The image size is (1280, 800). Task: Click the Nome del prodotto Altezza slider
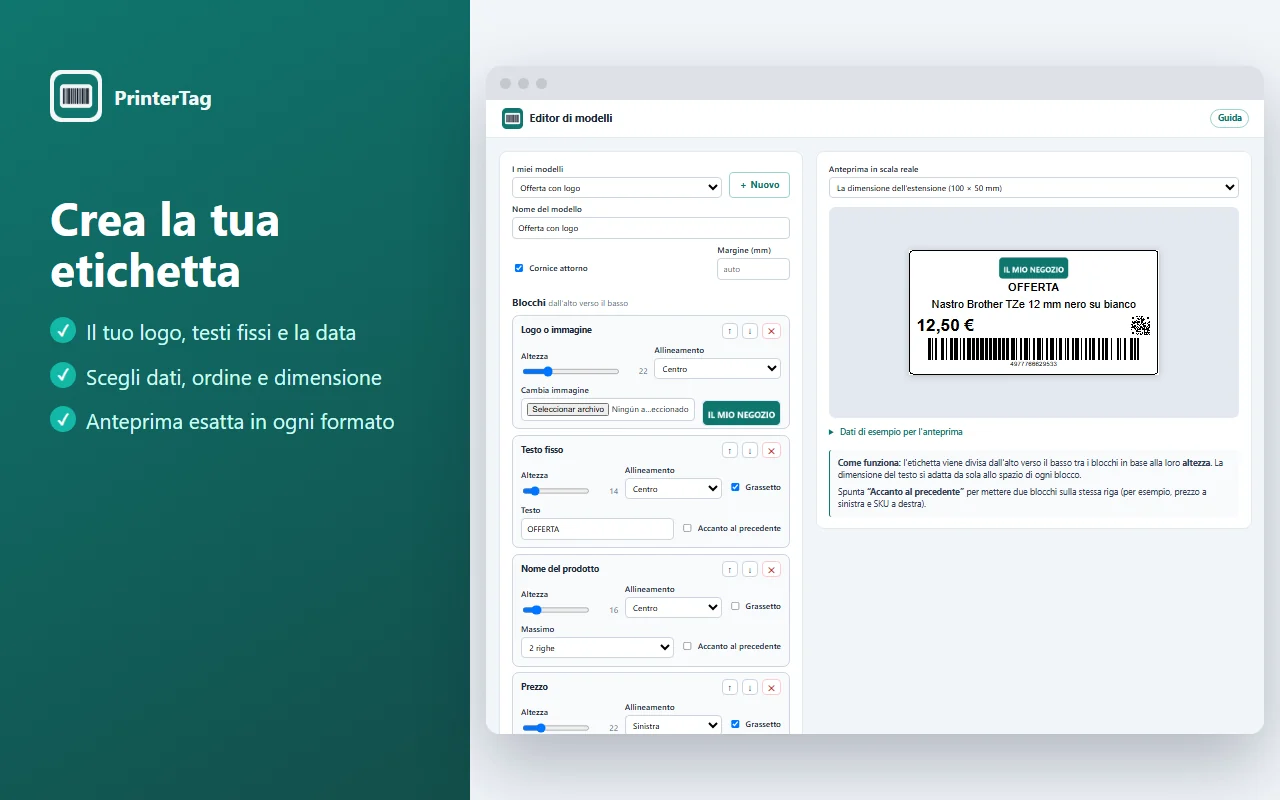[555, 609]
